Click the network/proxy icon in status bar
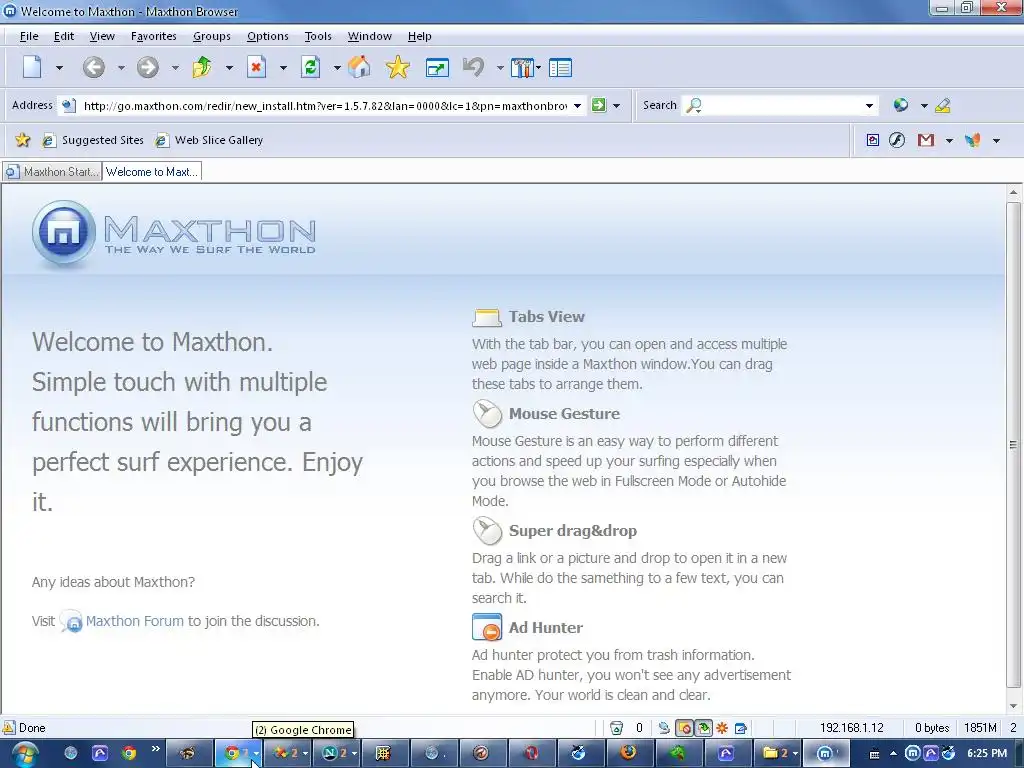The height and width of the screenshot is (768, 1024). tap(664, 728)
